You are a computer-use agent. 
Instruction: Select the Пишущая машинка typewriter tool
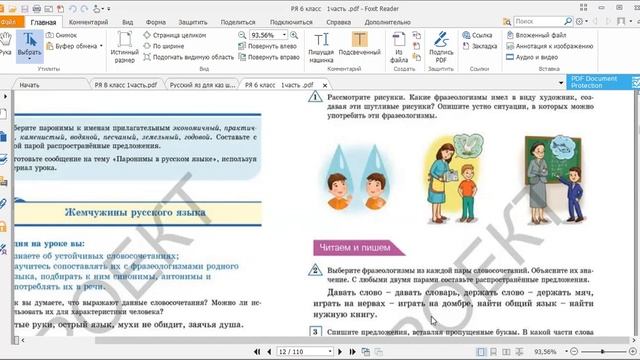click(x=321, y=47)
